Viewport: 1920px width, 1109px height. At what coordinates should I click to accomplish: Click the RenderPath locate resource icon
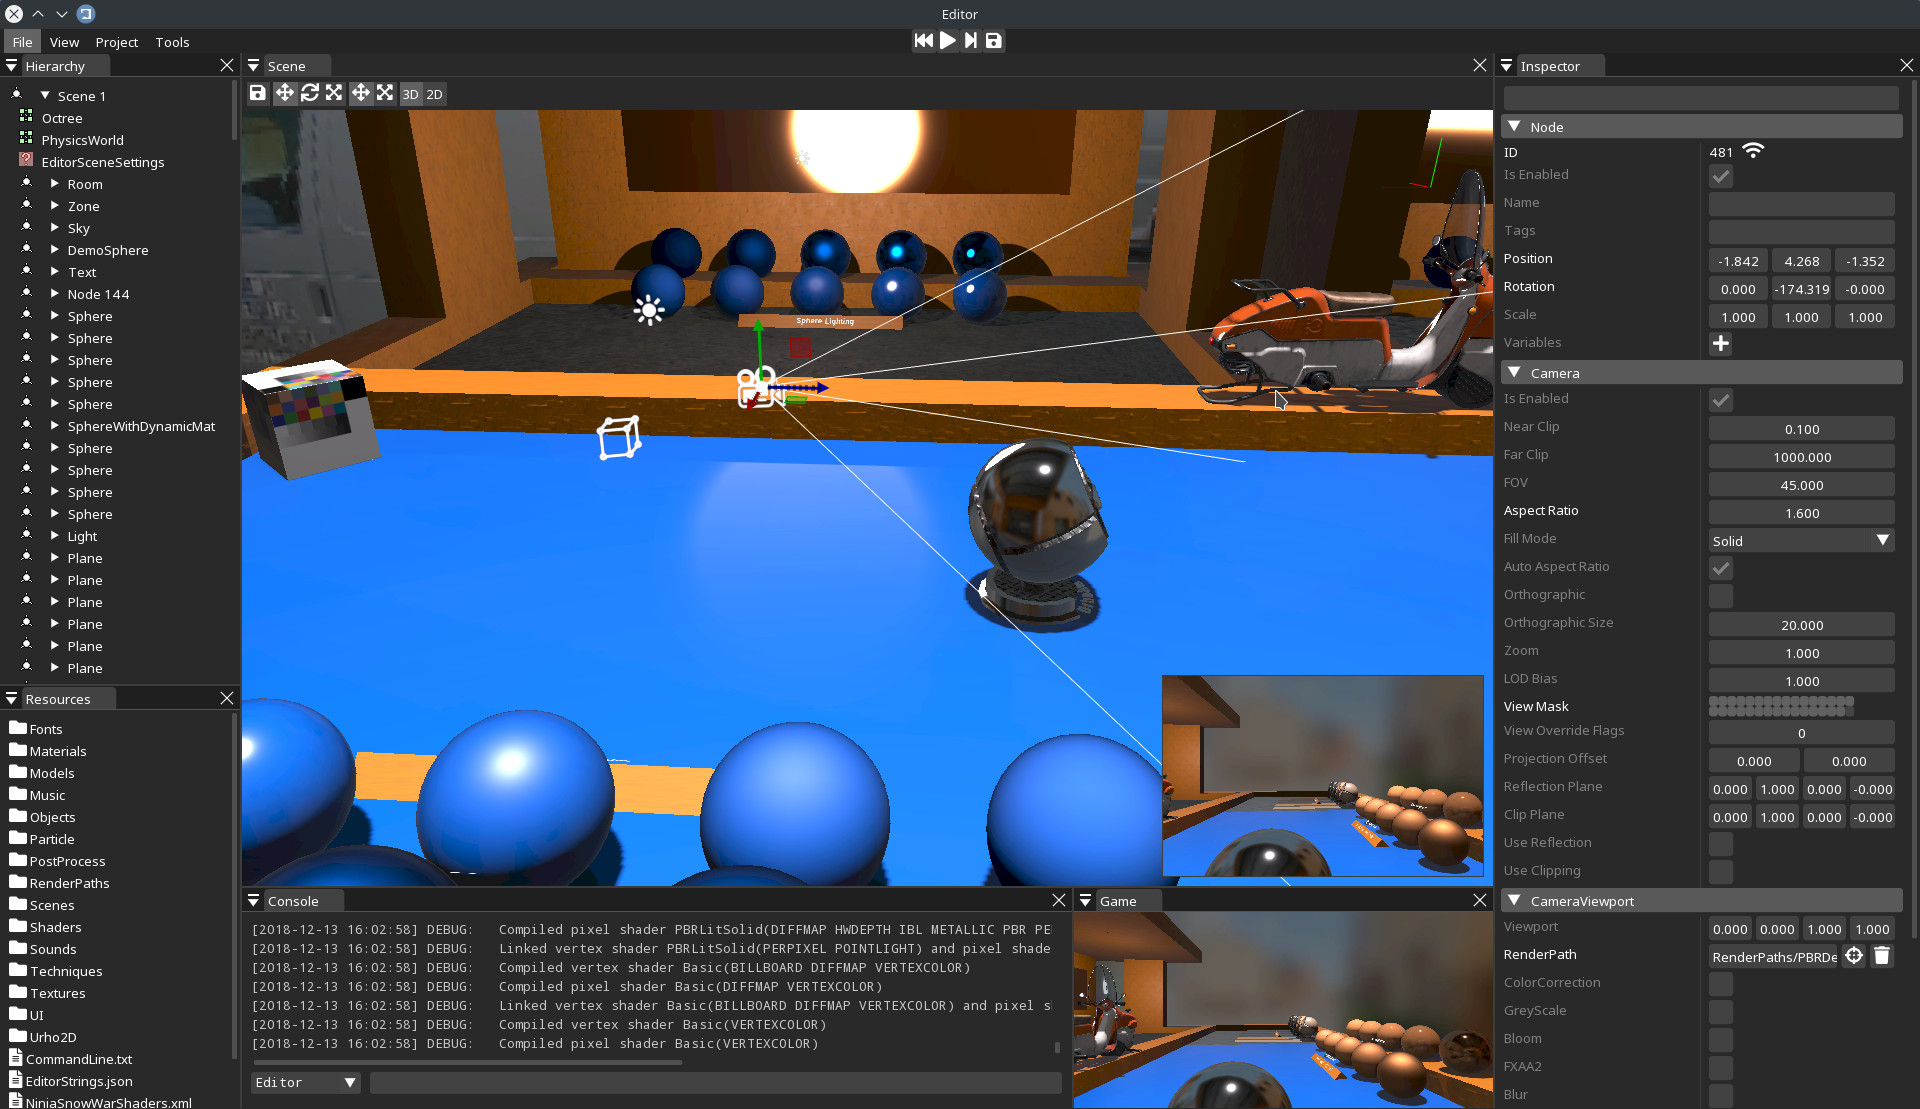(1853, 956)
